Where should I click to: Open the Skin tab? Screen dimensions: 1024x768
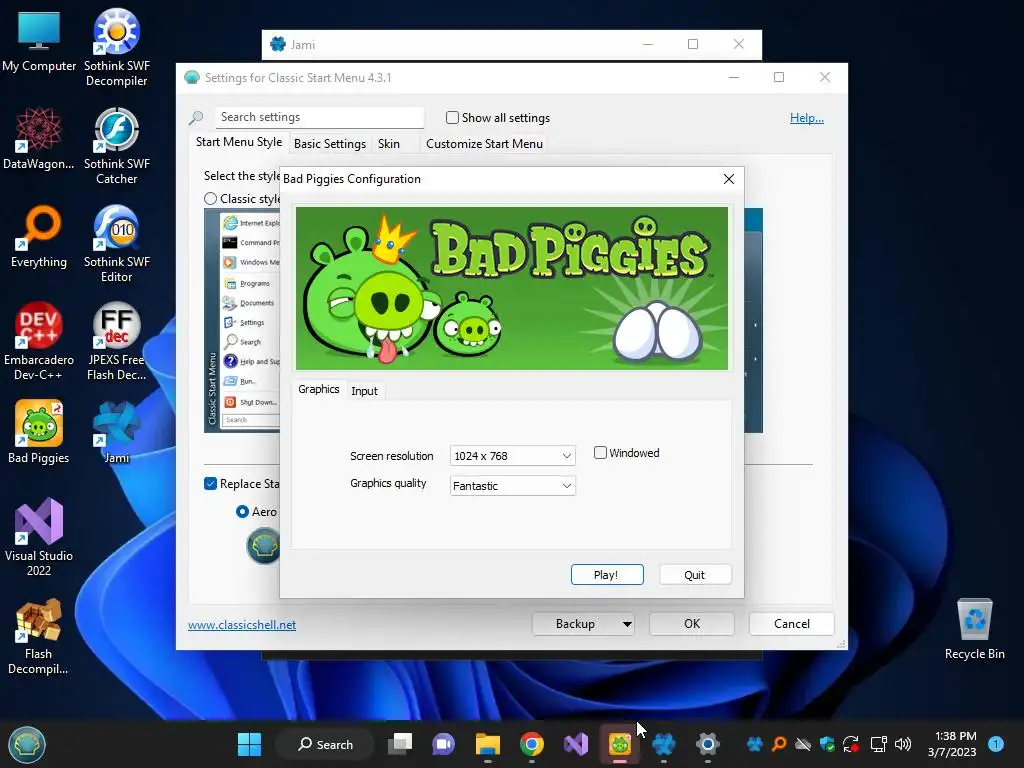click(389, 144)
